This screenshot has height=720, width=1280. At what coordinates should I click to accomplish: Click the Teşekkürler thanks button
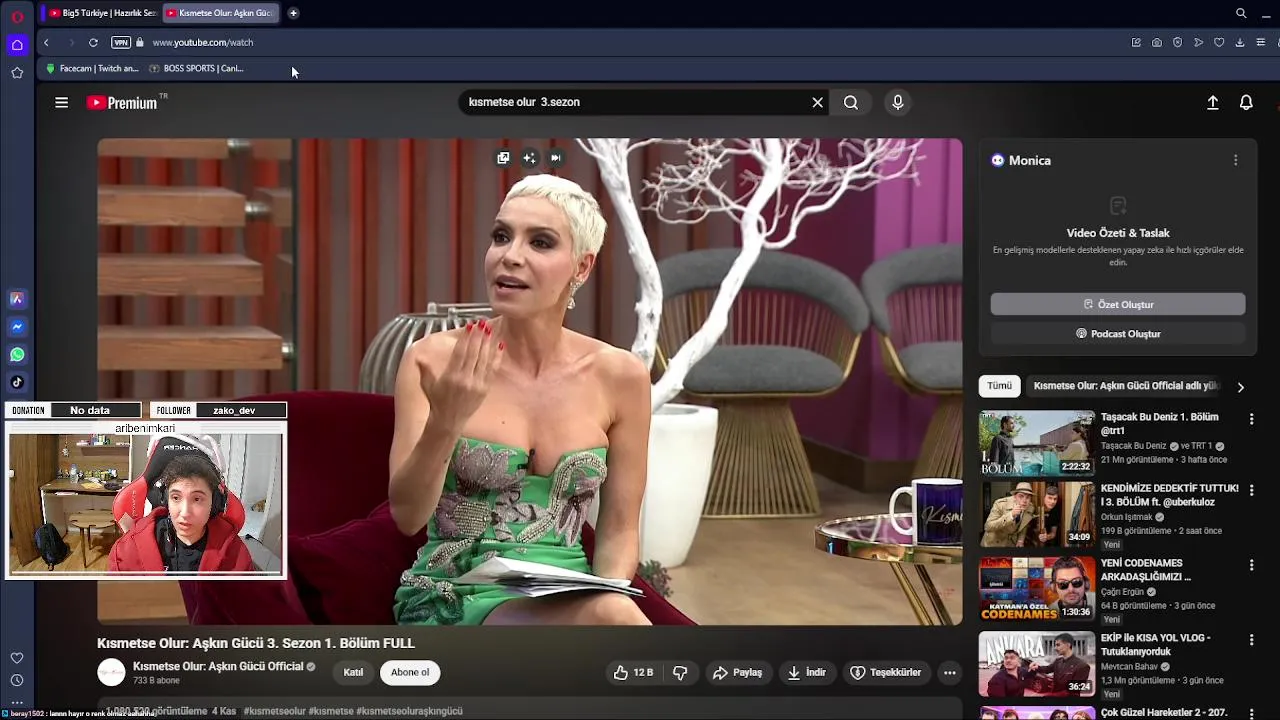pos(886,673)
